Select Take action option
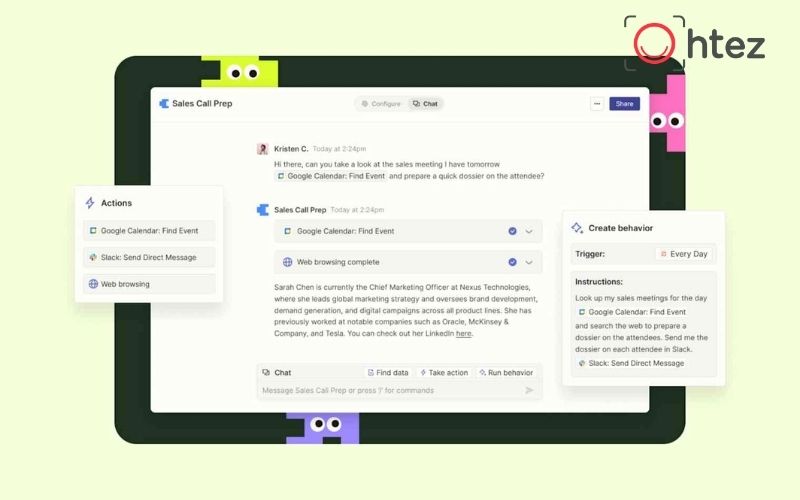 pyautogui.click(x=443, y=372)
